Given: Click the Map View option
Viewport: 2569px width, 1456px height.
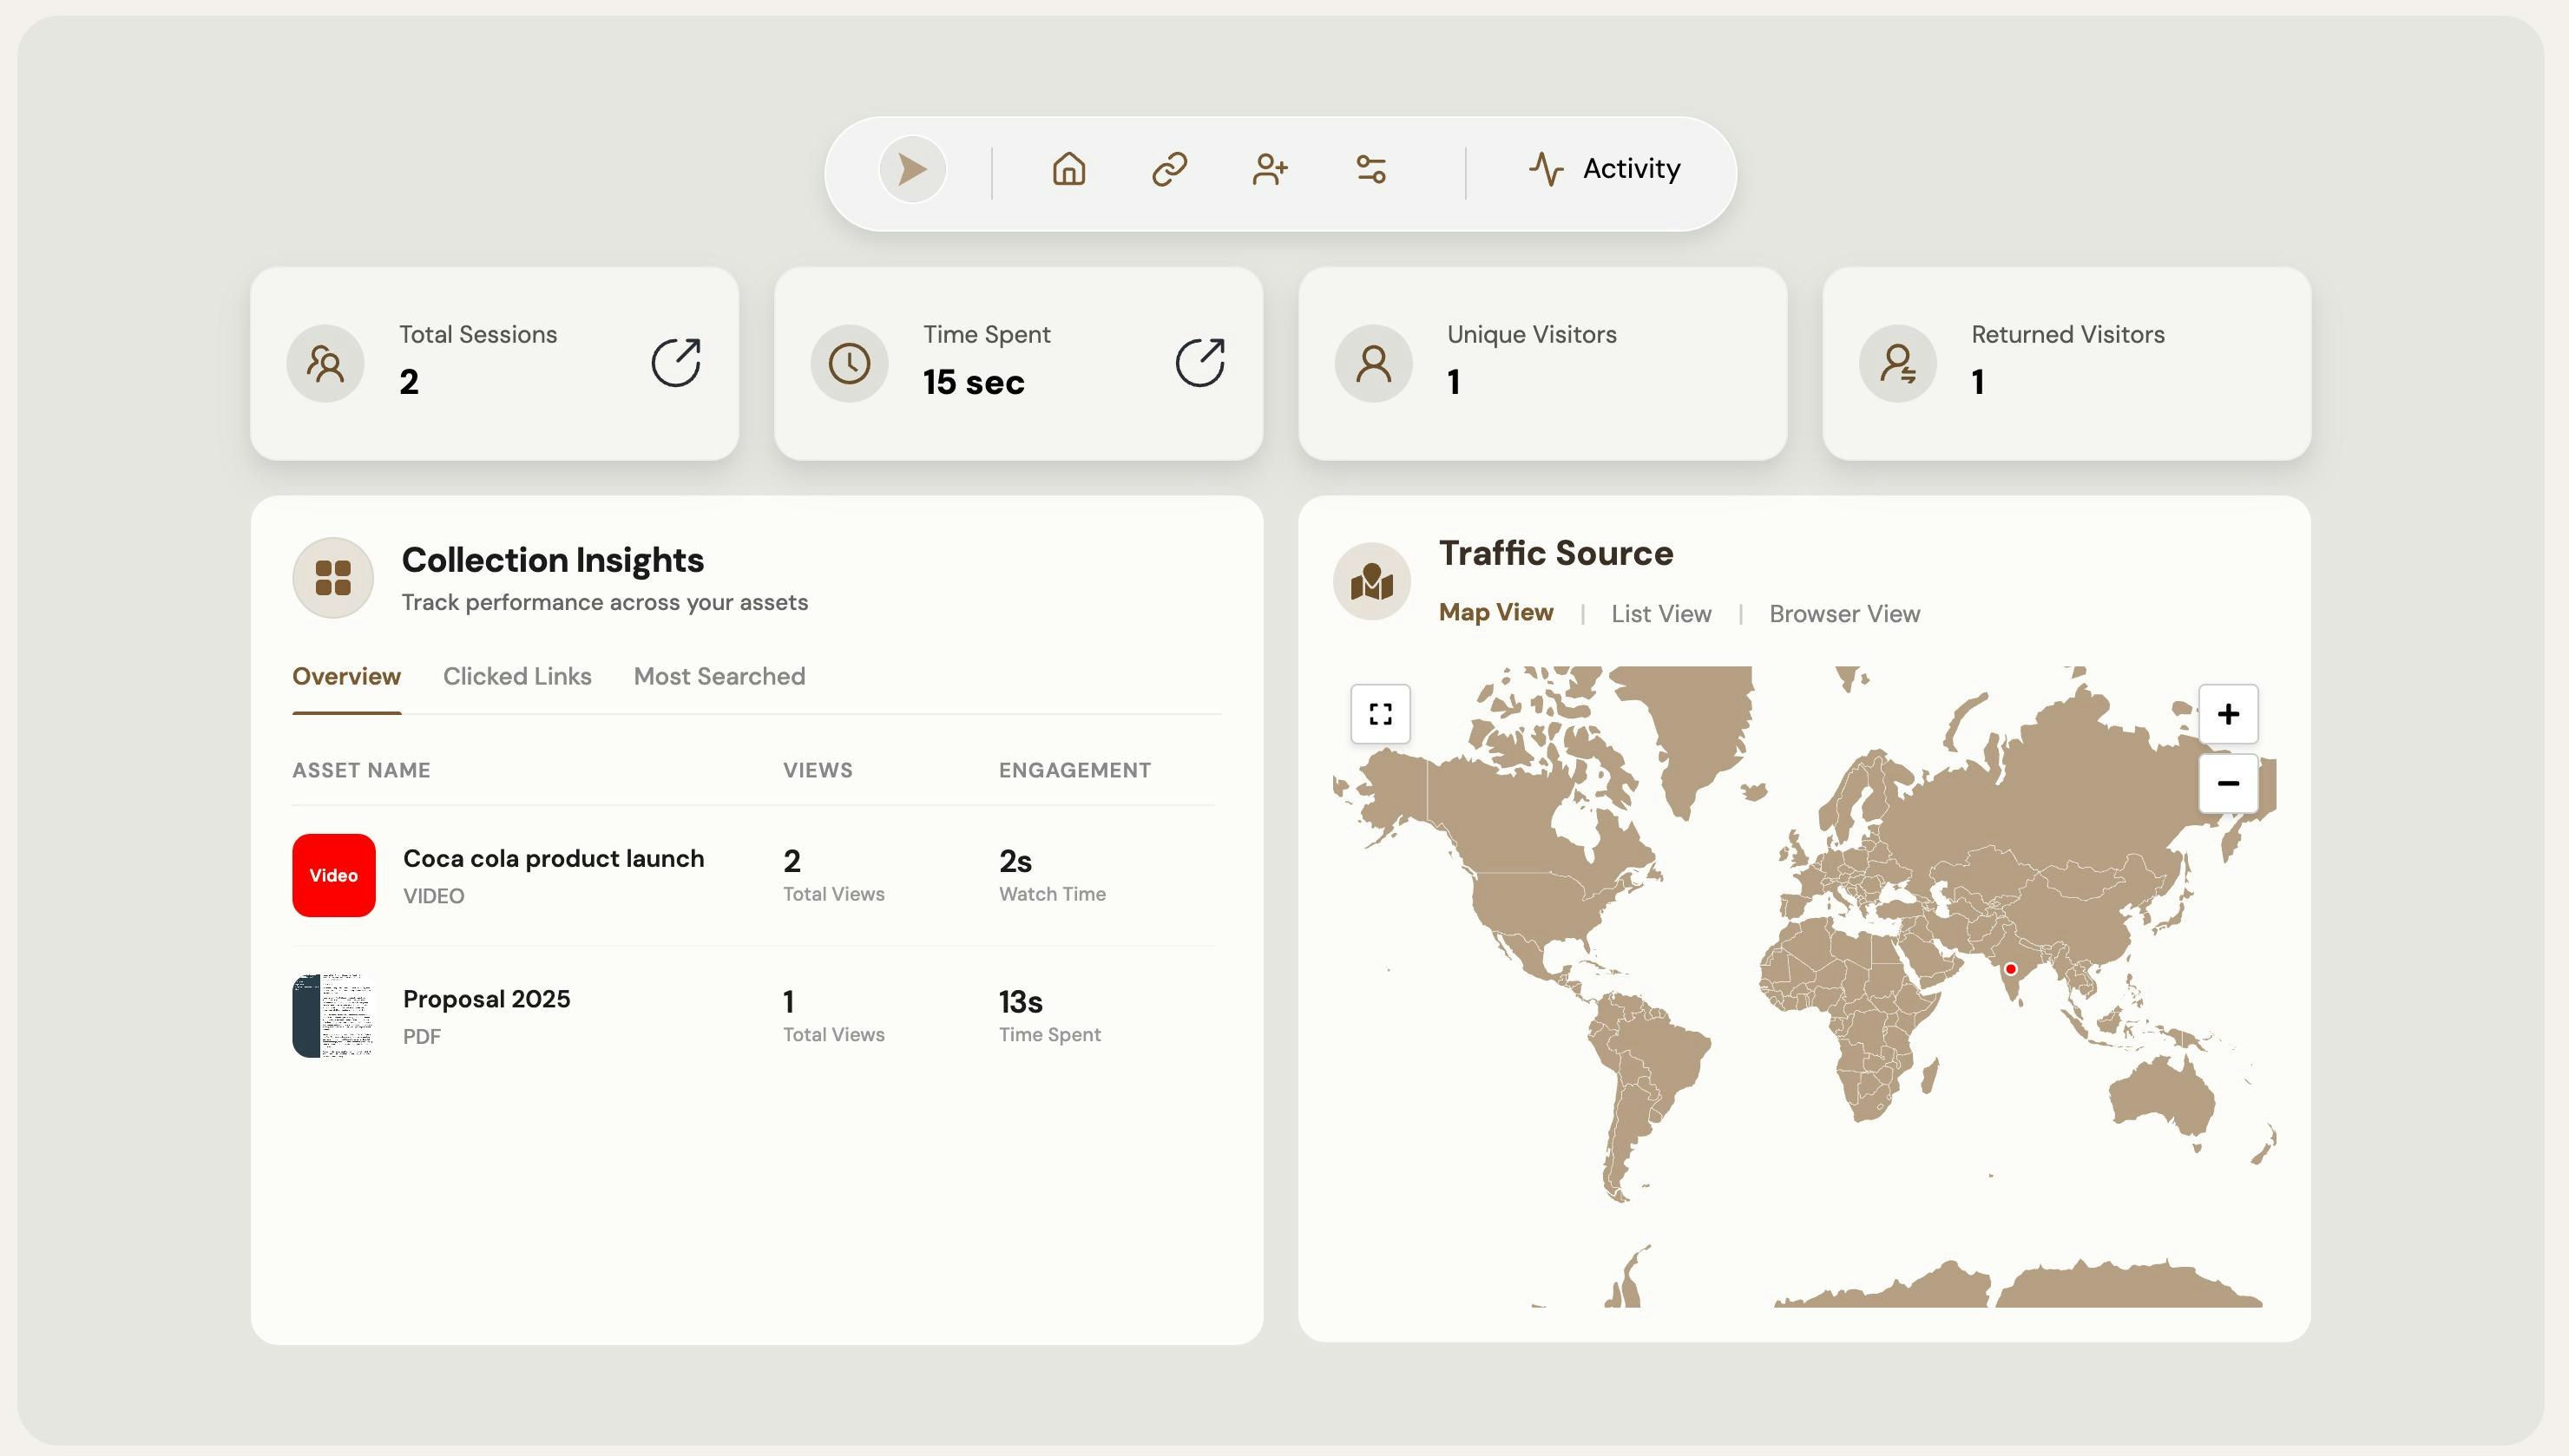Looking at the screenshot, I should click(x=1495, y=612).
